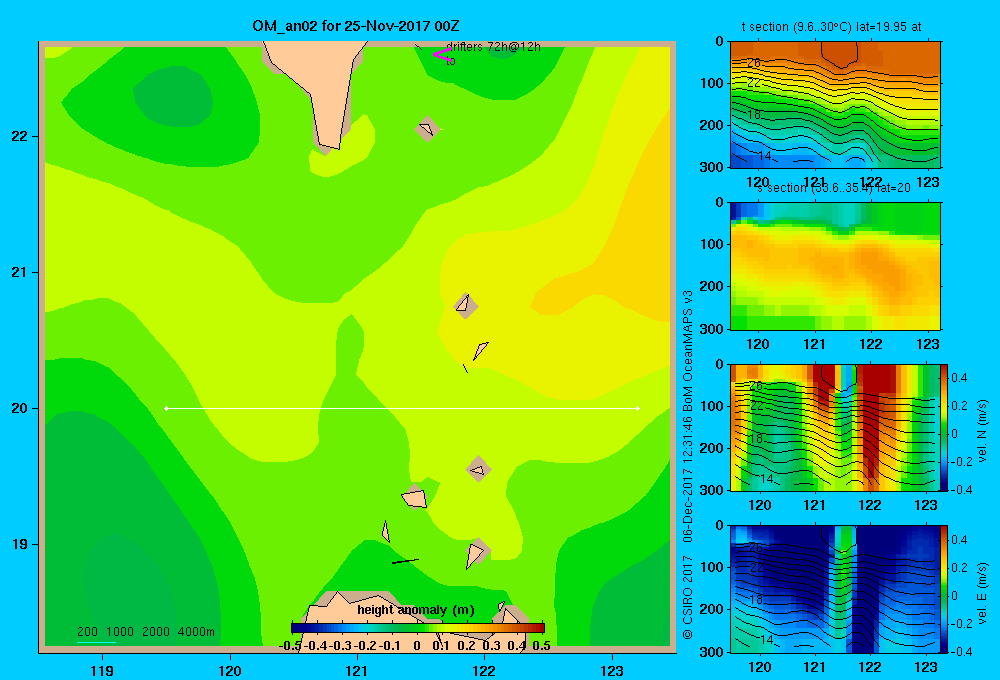The width and height of the screenshot is (1000, 680).
Task: Click longitude label 119 on main map
Action: pos(102,670)
